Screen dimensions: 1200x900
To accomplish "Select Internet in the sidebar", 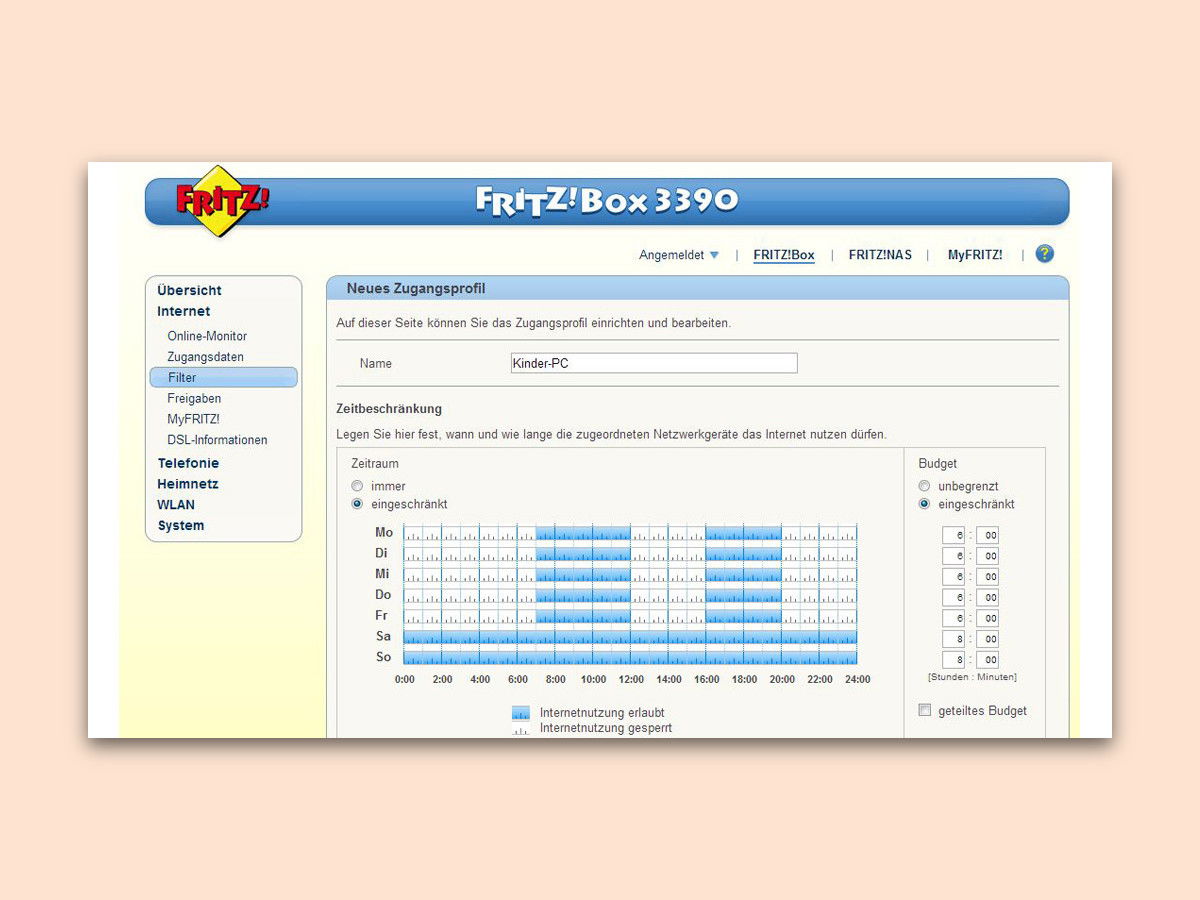I will (x=184, y=311).
